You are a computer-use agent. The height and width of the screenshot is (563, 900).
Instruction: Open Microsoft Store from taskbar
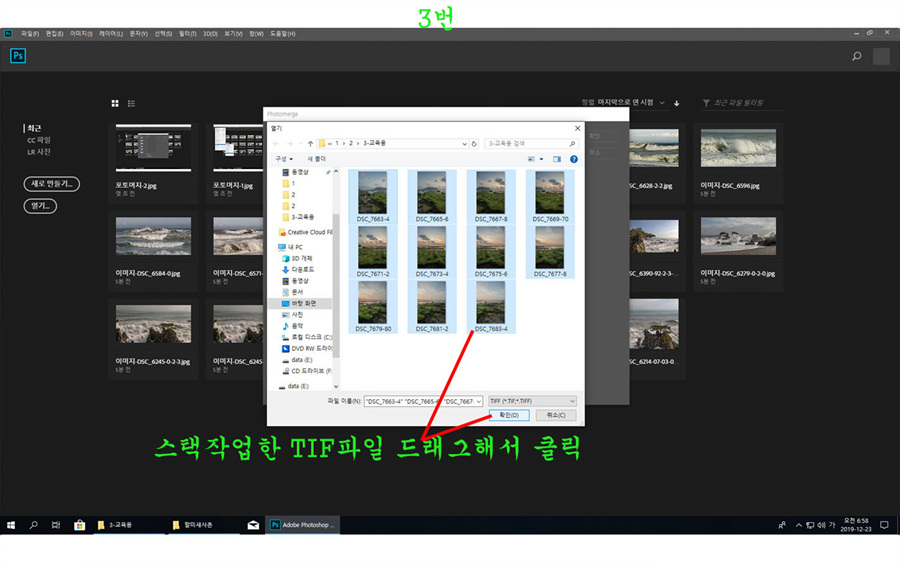point(79,525)
